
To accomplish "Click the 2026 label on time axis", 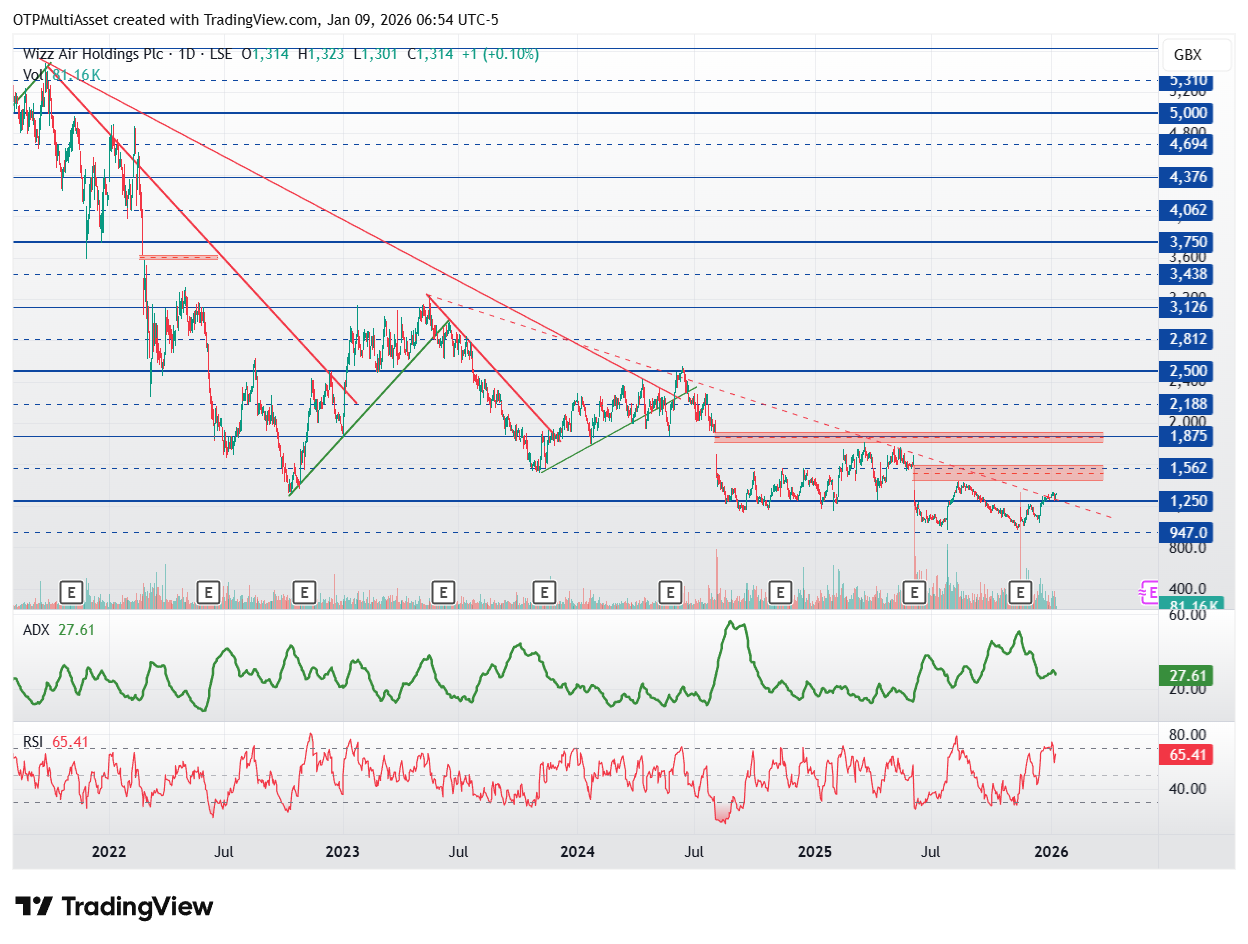I will pos(1051,852).
